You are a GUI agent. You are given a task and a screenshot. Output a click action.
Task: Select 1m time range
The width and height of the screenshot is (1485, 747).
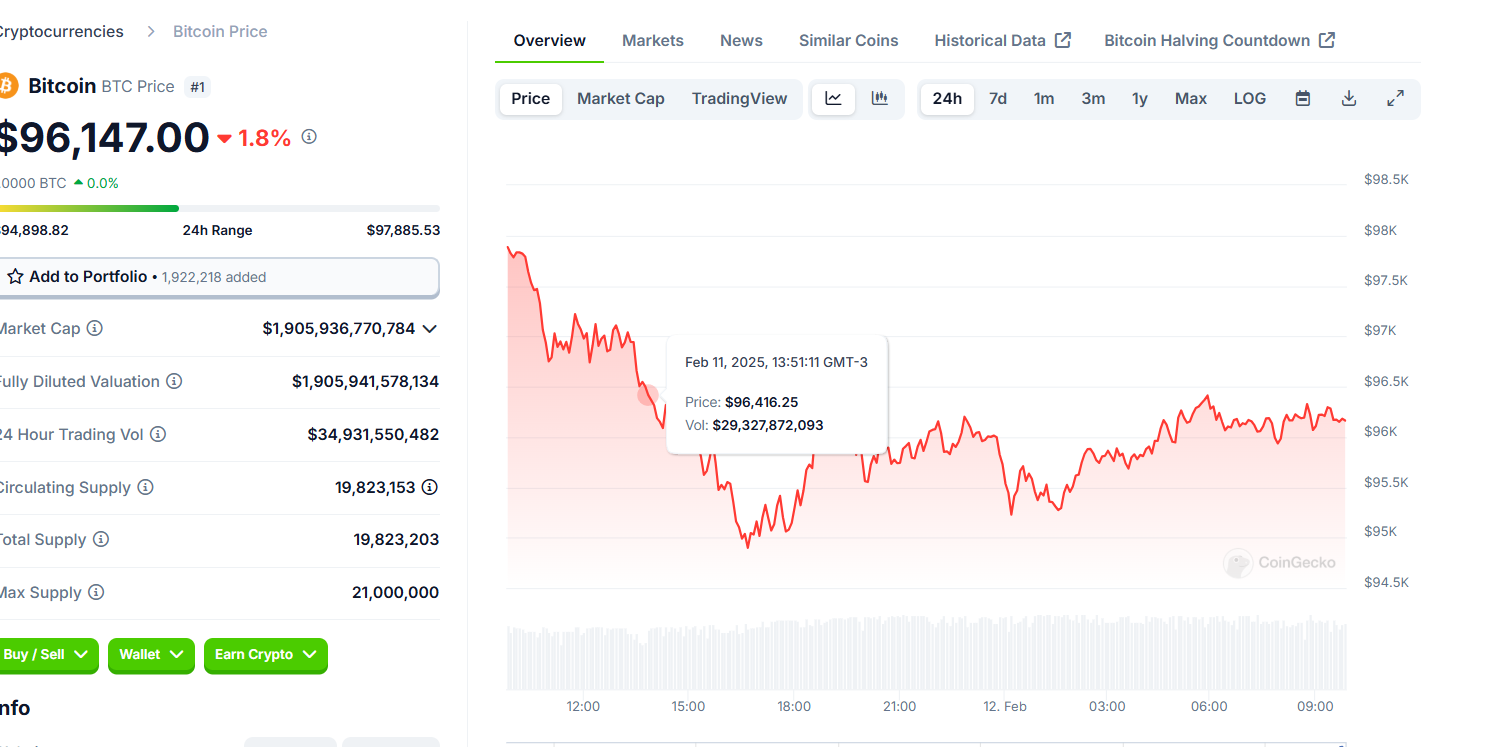1044,98
